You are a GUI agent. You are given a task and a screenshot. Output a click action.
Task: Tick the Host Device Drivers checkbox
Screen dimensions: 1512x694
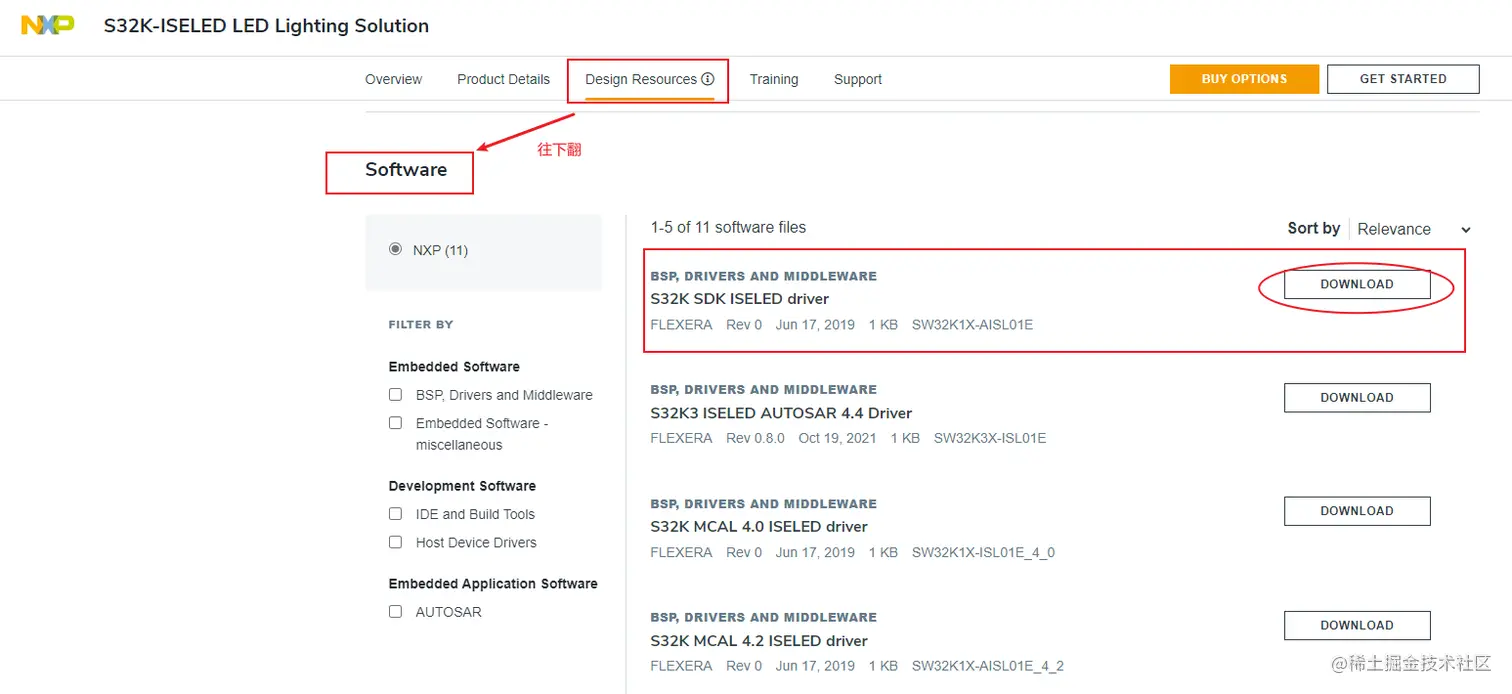pos(395,542)
